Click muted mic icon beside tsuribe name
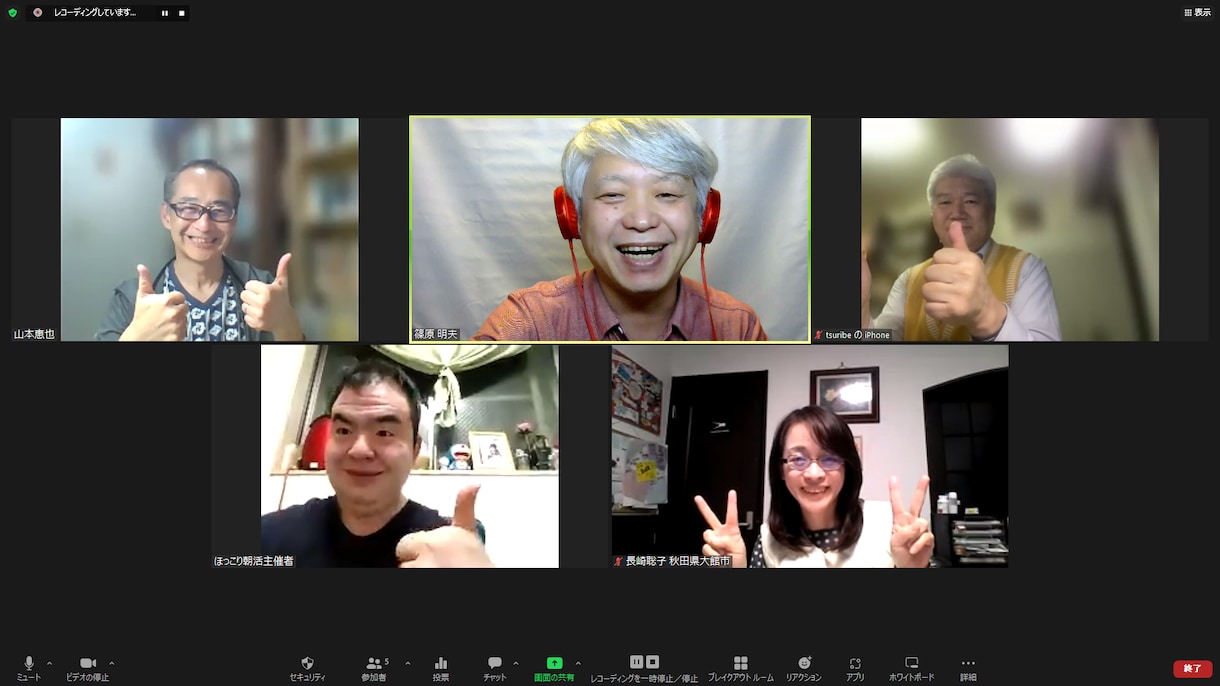This screenshot has height=686, width=1220. point(819,335)
